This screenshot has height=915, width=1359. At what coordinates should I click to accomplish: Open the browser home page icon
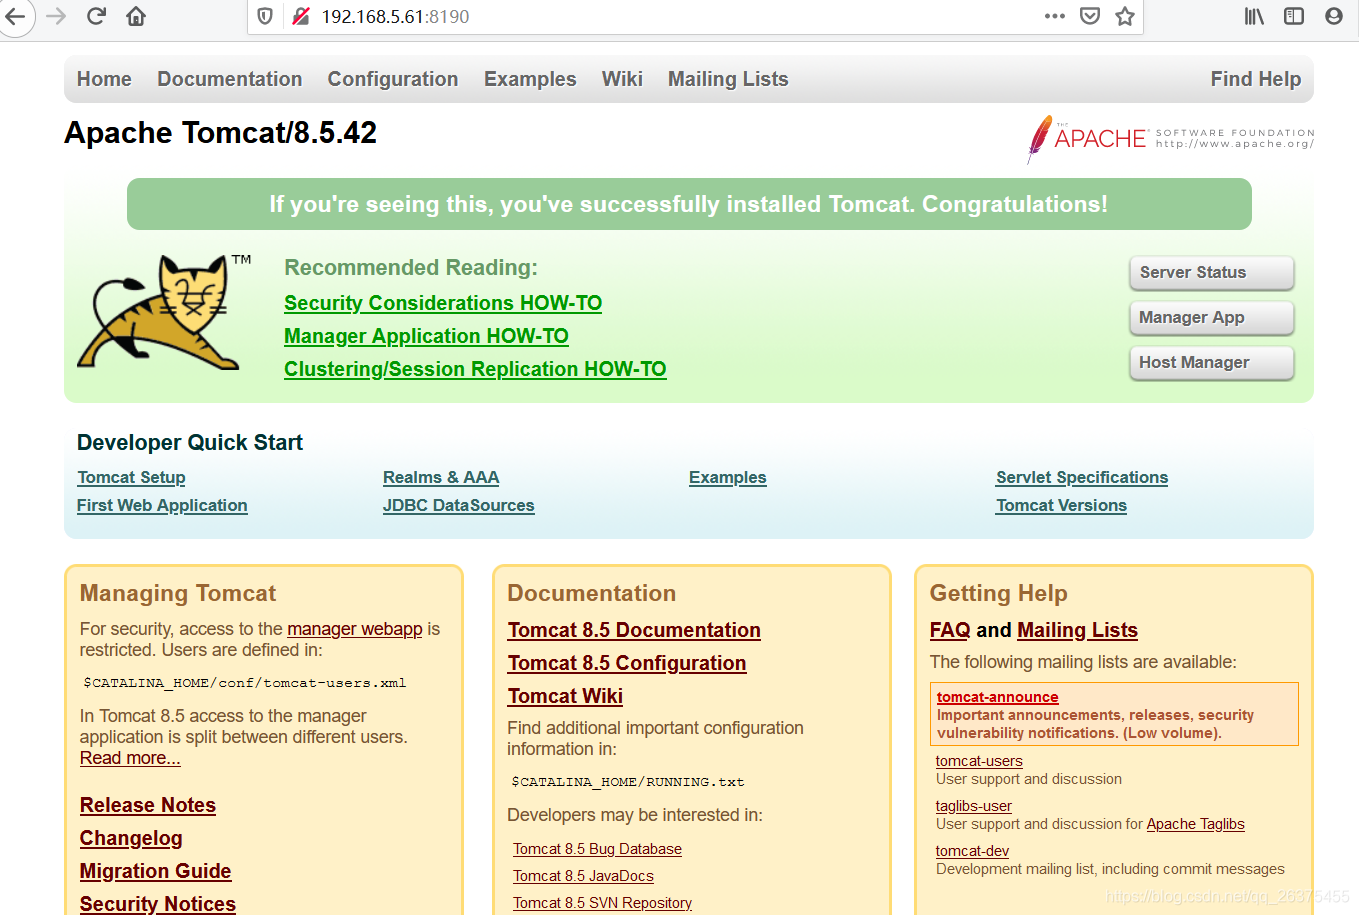click(x=136, y=16)
